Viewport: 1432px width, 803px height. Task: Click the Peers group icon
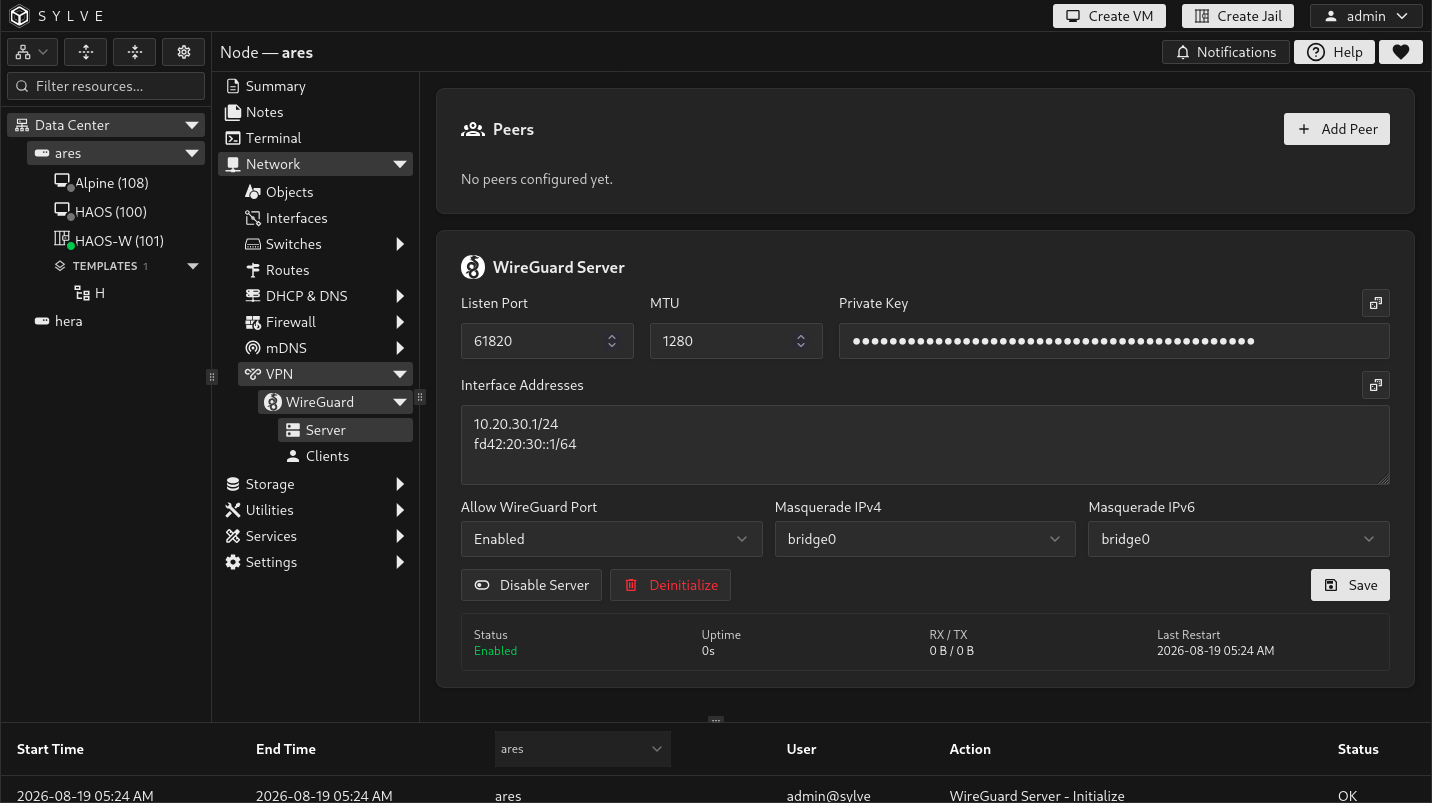472,129
